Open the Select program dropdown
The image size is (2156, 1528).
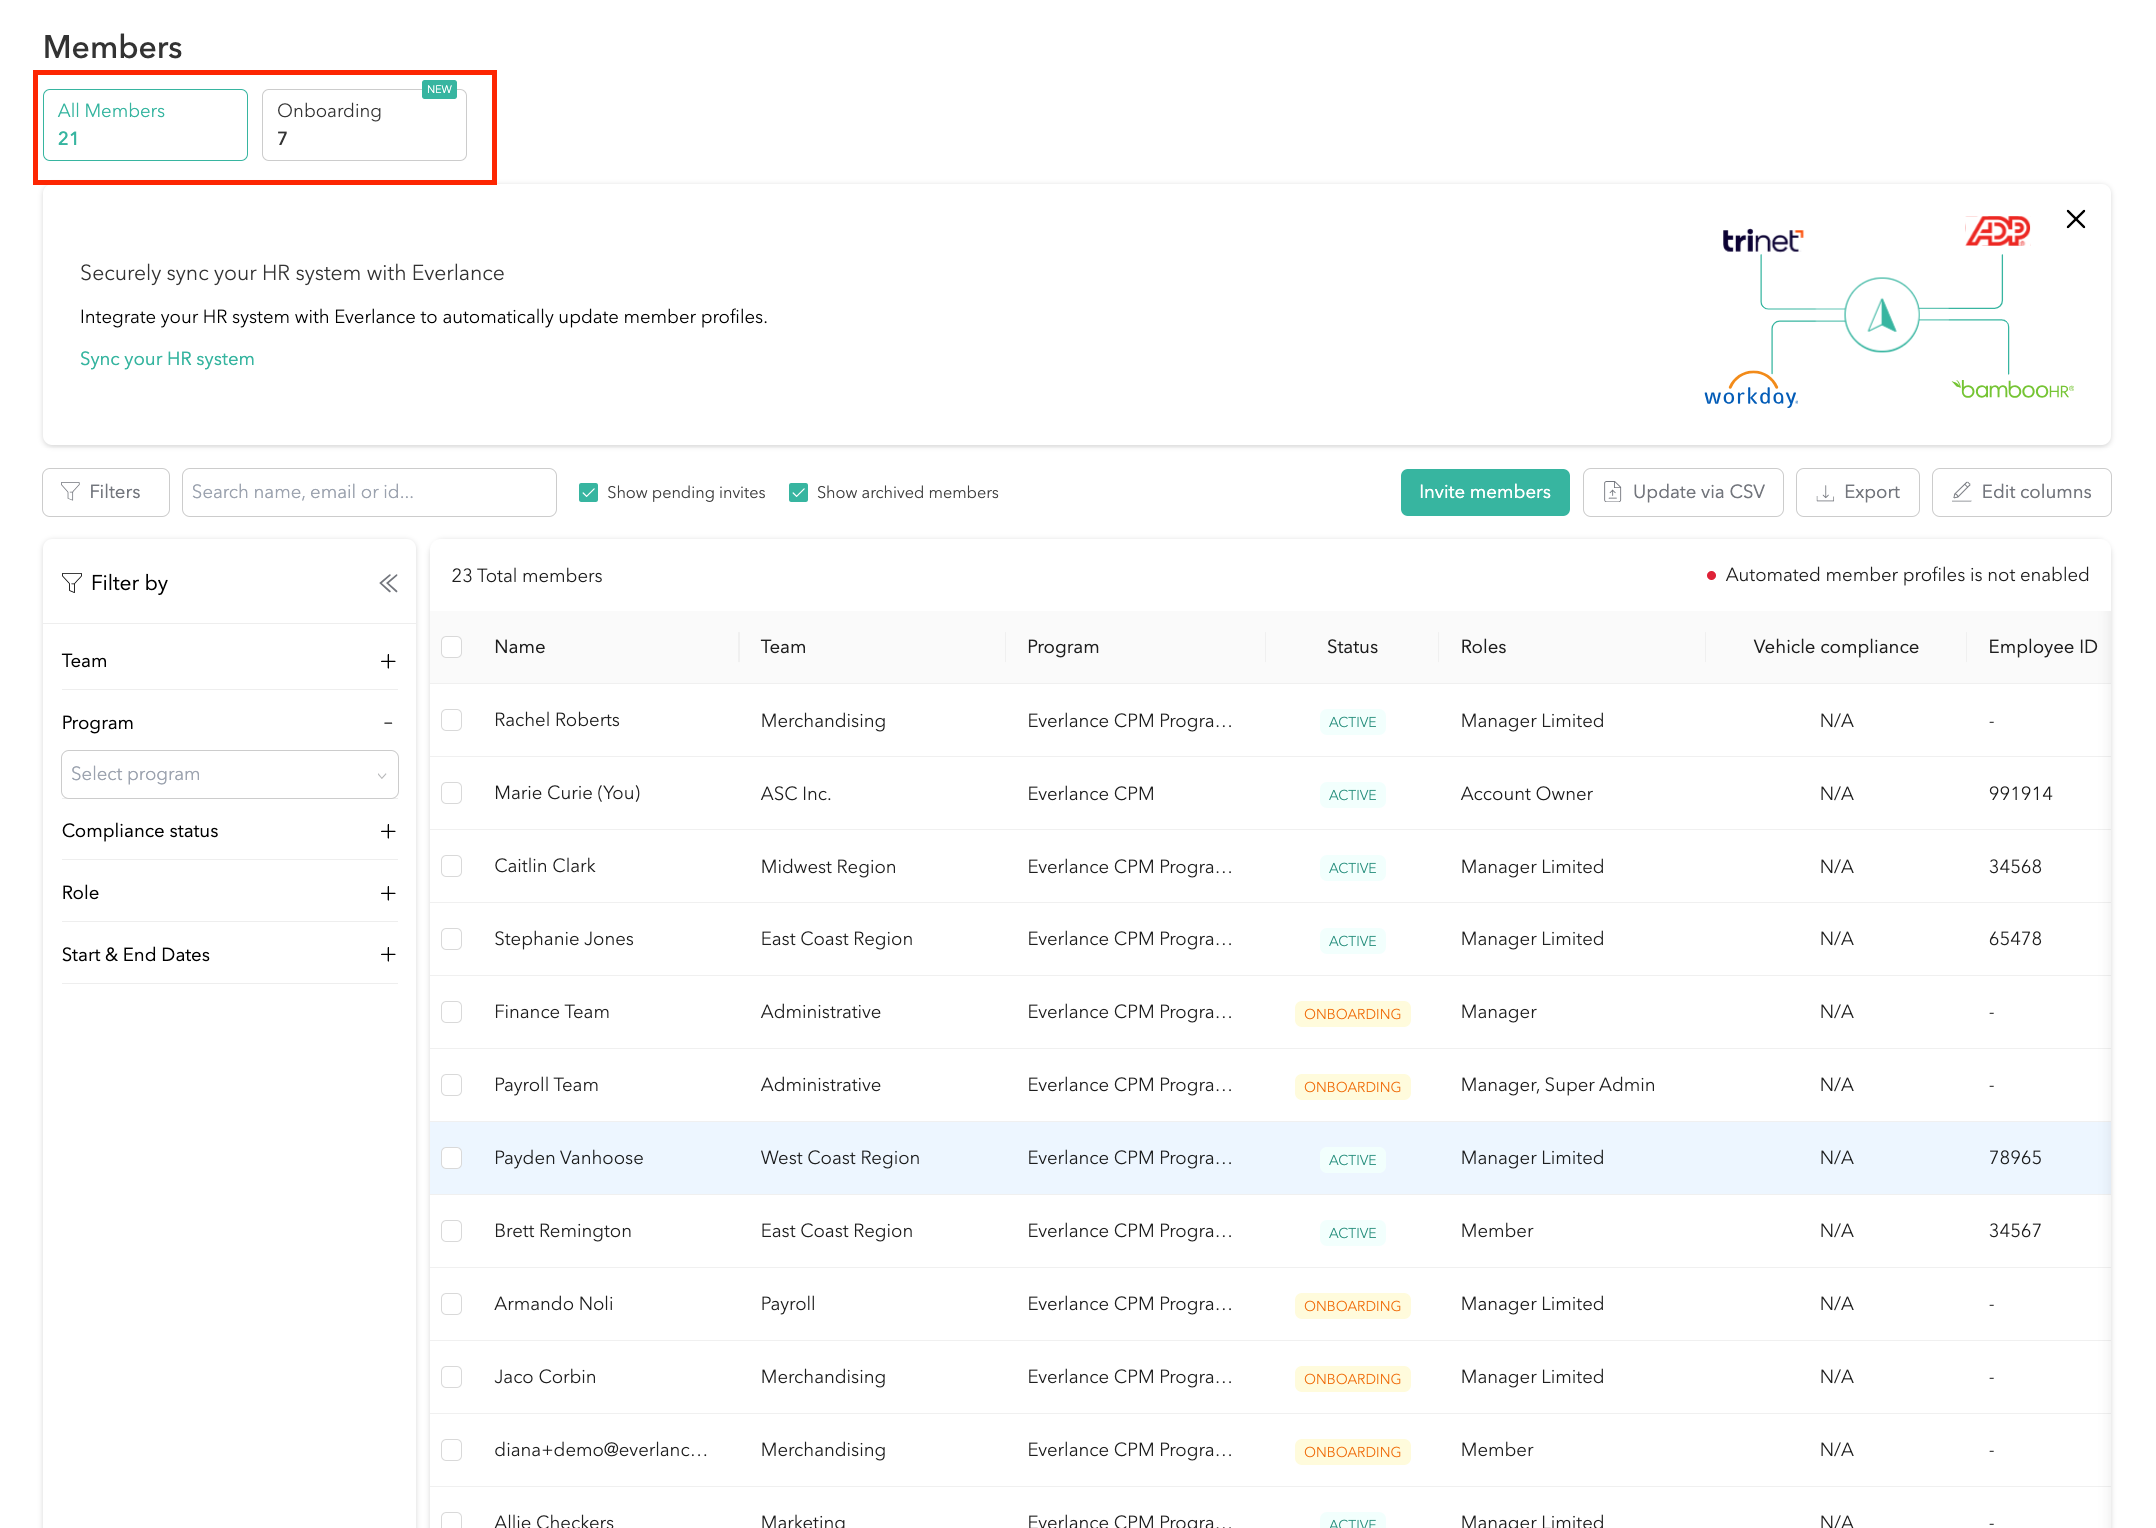point(229,774)
